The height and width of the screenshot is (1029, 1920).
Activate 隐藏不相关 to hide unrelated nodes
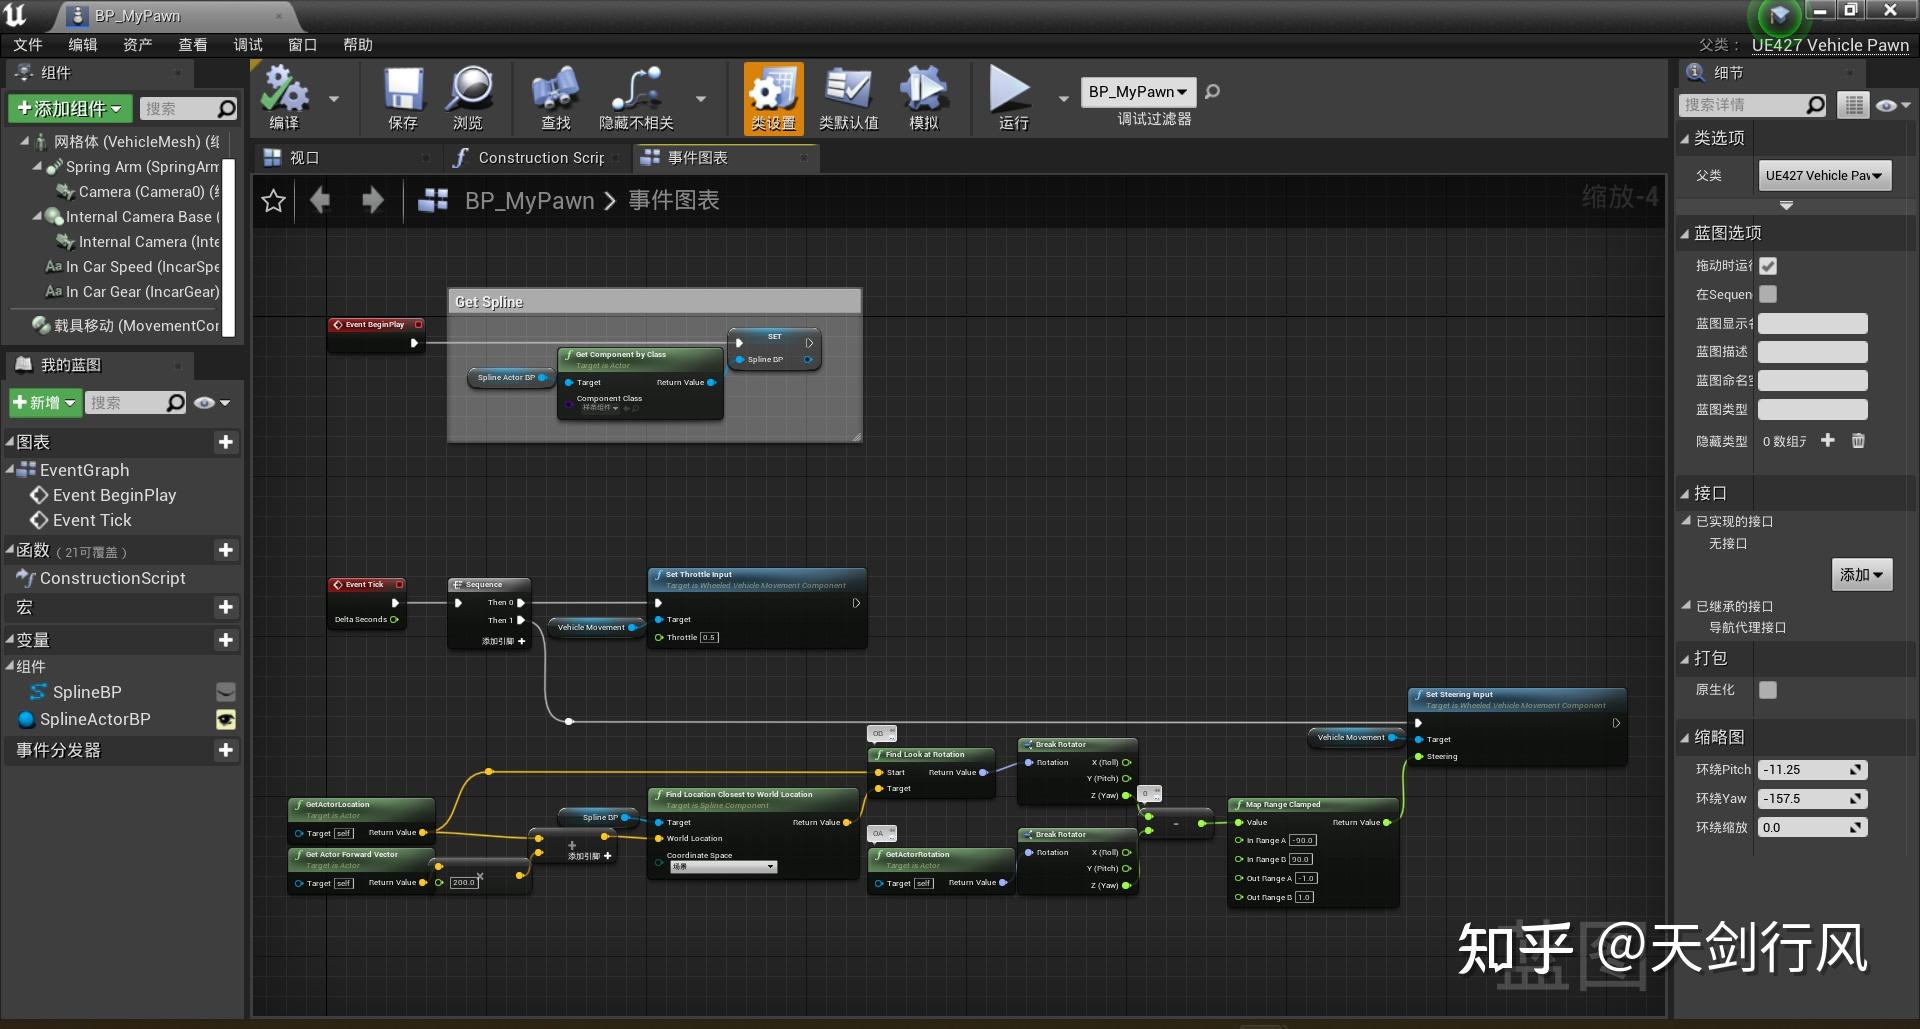(x=640, y=97)
